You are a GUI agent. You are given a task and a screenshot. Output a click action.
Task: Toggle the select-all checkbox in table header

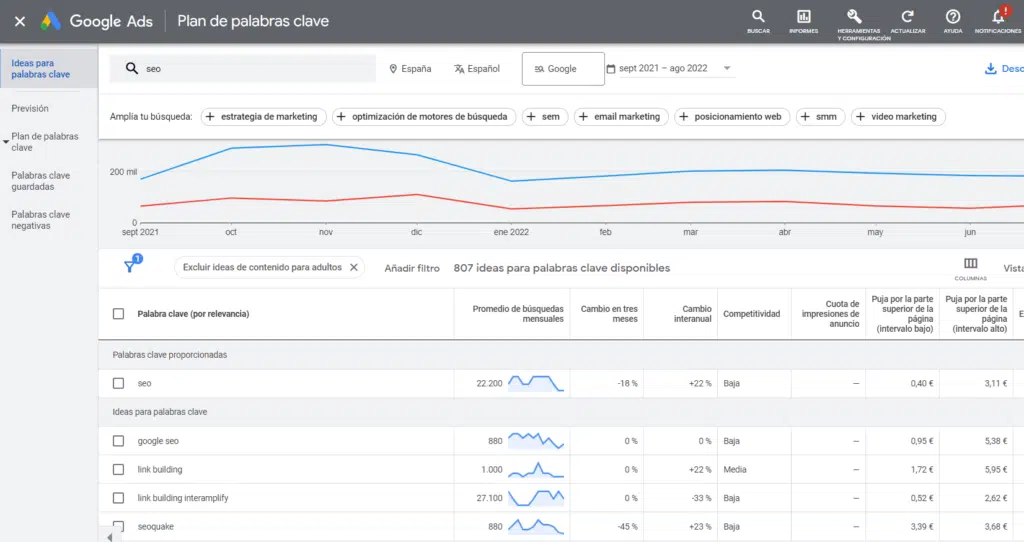(x=118, y=313)
